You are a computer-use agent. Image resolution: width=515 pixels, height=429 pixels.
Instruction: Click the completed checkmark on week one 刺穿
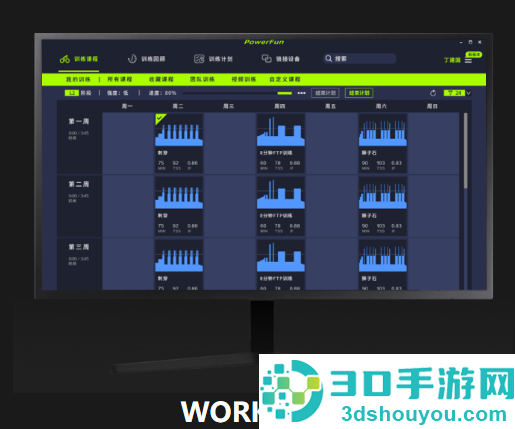pyautogui.click(x=160, y=118)
